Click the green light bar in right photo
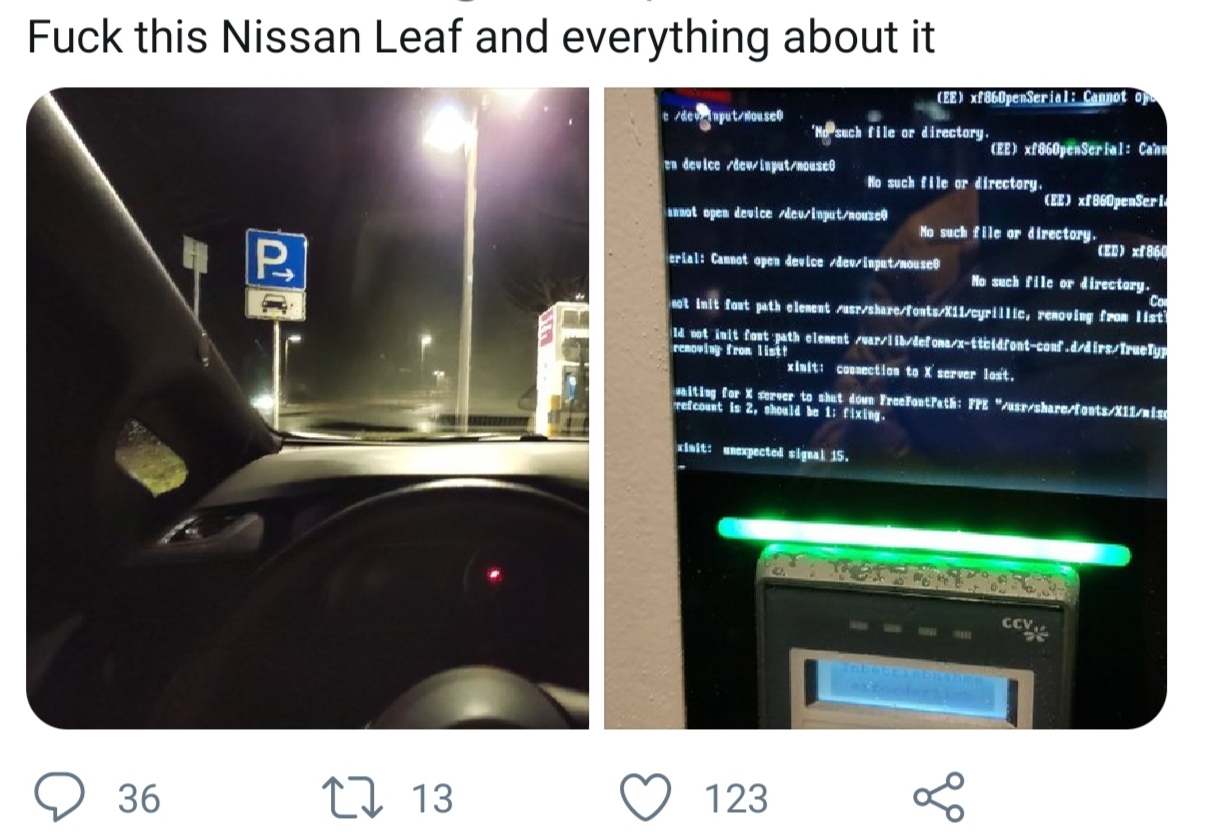This screenshot has width=1206, height=838. tap(923, 541)
